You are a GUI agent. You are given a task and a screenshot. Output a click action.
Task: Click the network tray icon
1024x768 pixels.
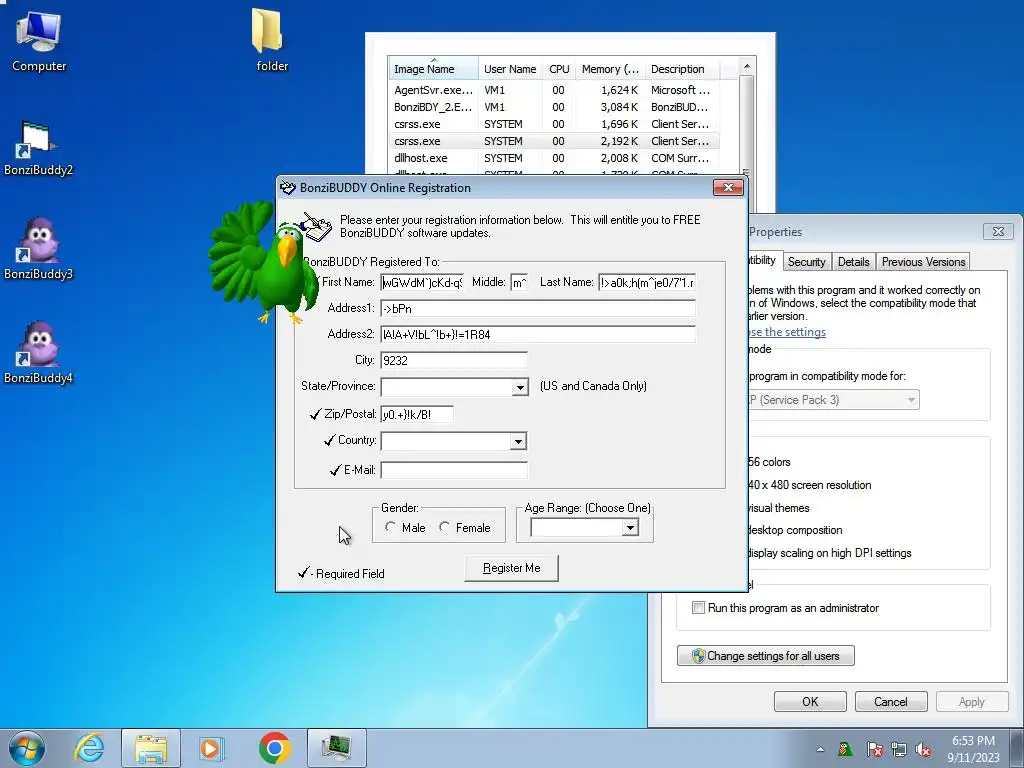(x=899, y=749)
